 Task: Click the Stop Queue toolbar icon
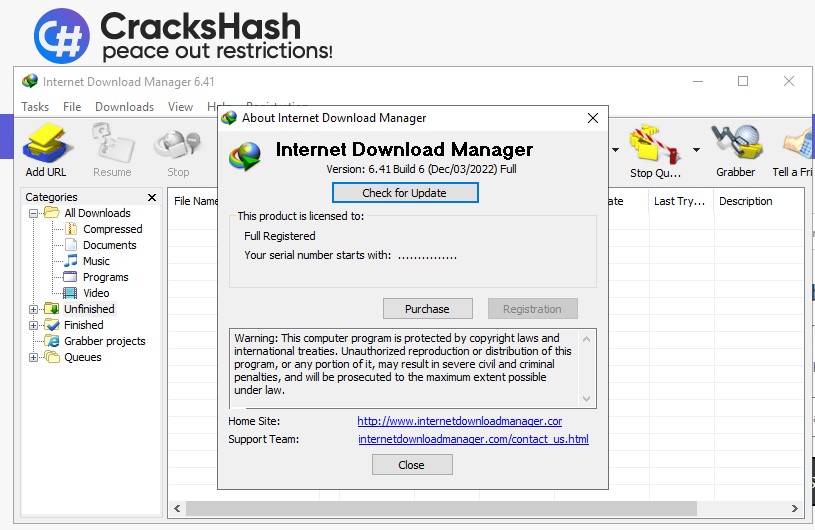(x=655, y=151)
